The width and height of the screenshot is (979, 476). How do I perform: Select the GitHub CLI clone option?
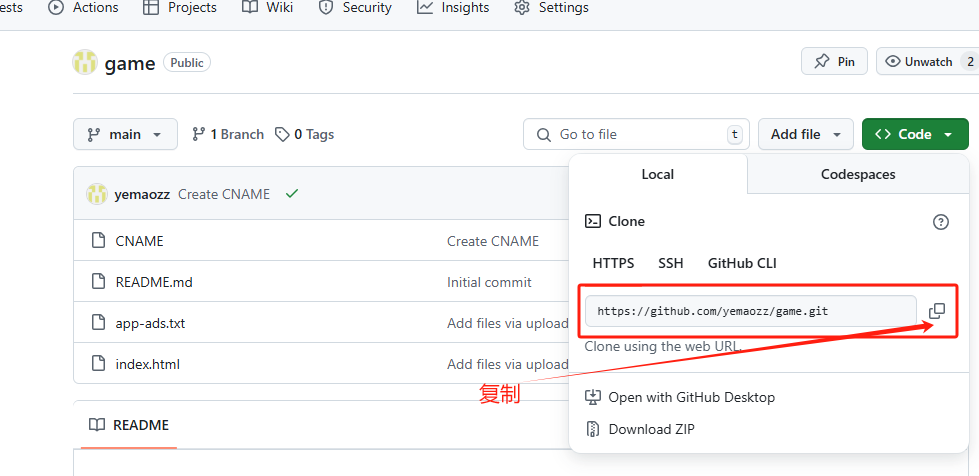tap(742, 263)
